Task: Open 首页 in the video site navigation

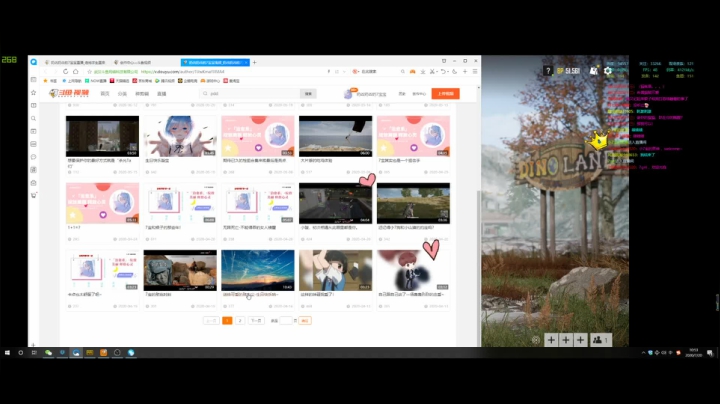Action: (x=105, y=94)
